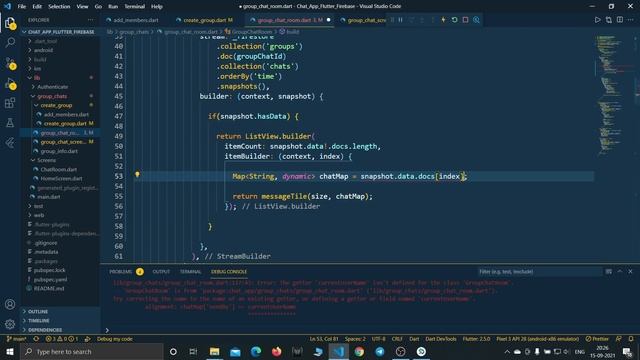The image size is (640, 360).
Task: Open the Explorer view in activity bar
Action: click(x=10, y=22)
